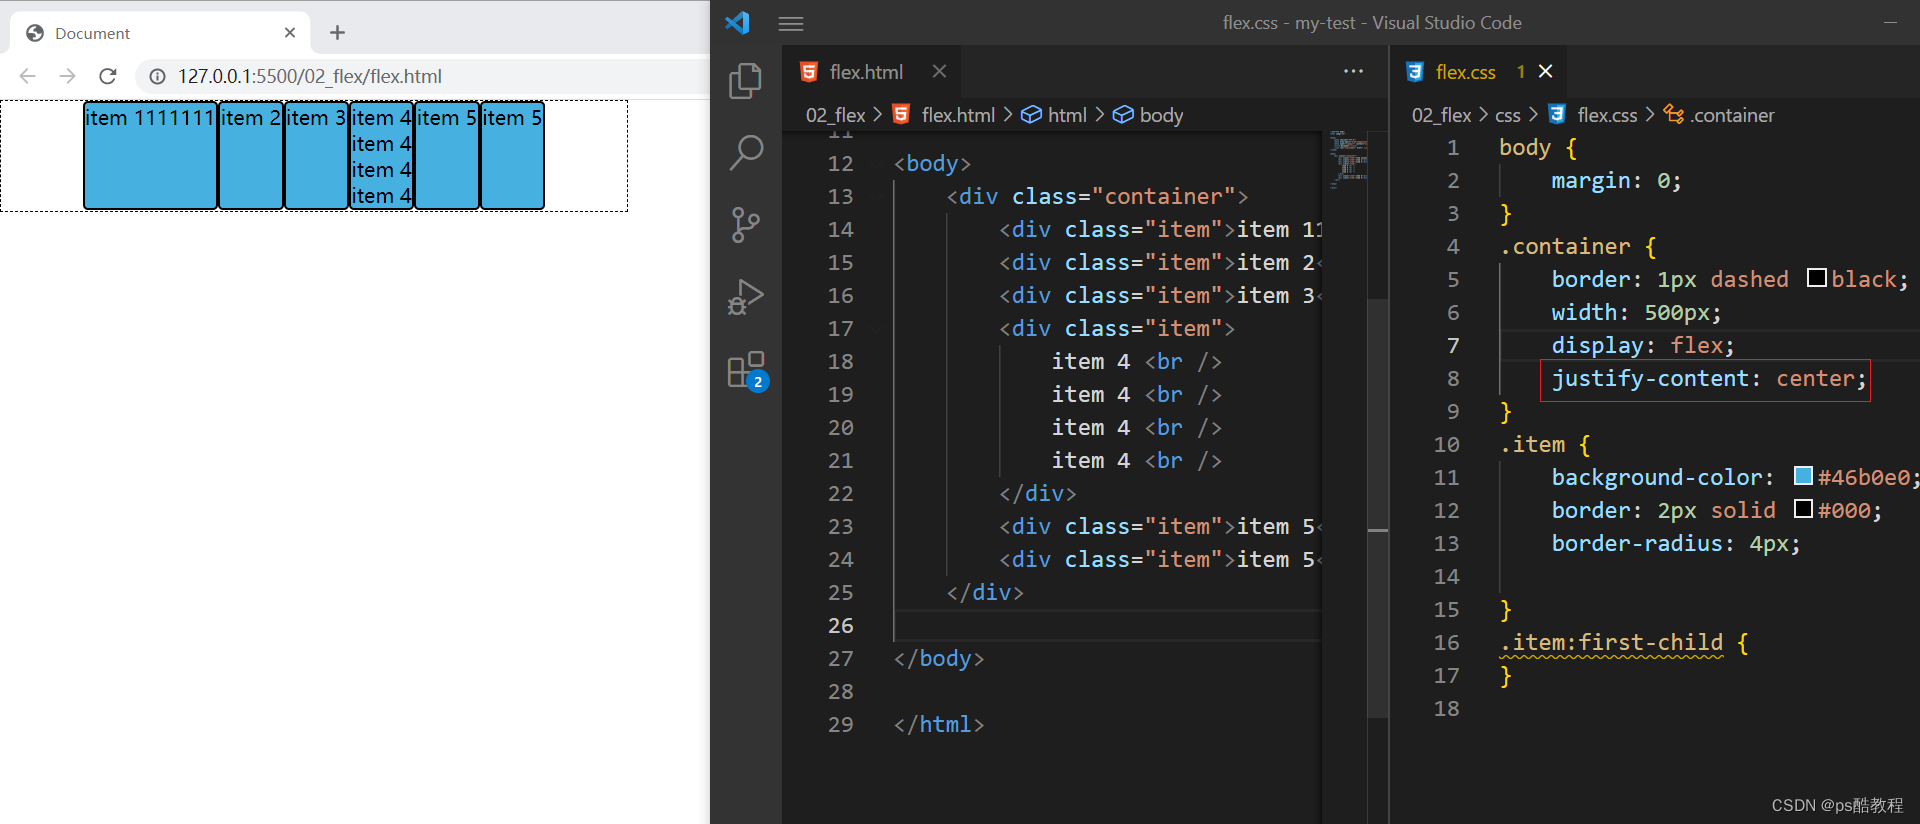This screenshot has width=1920, height=824.
Task: Click the VS Code logo icon
Action: [738, 22]
